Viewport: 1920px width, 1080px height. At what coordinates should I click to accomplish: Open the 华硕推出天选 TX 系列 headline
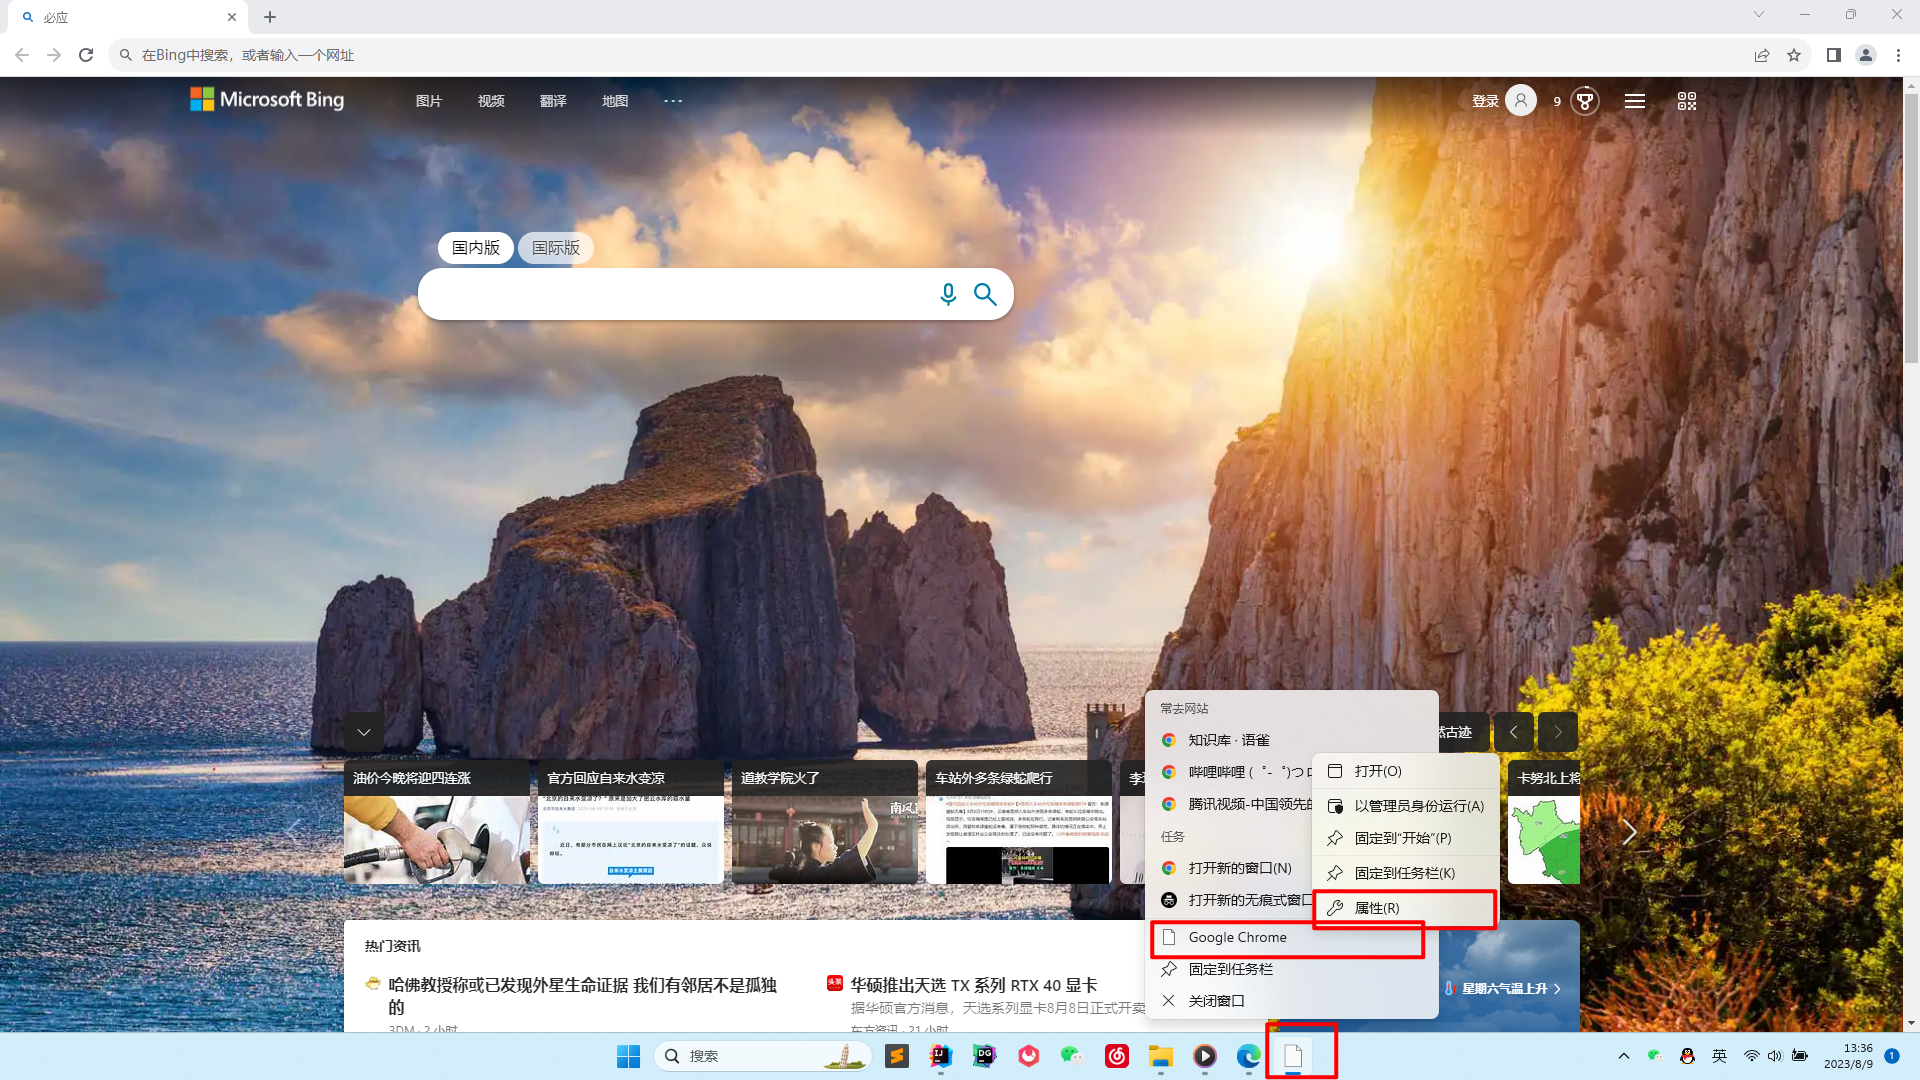pyautogui.click(x=974, y=985)
